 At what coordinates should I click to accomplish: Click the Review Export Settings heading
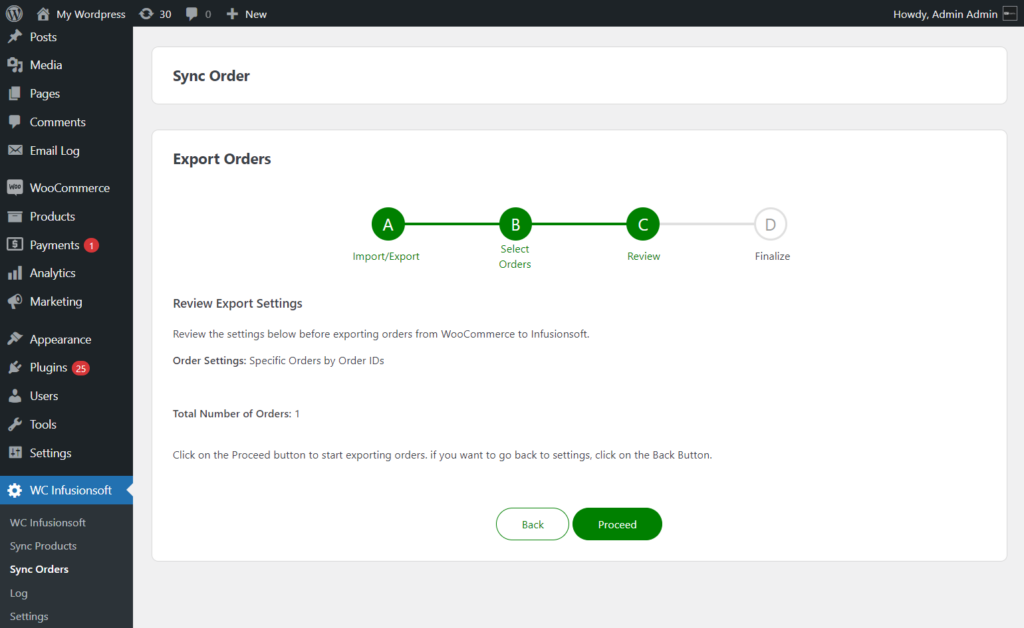click(238, 303)
